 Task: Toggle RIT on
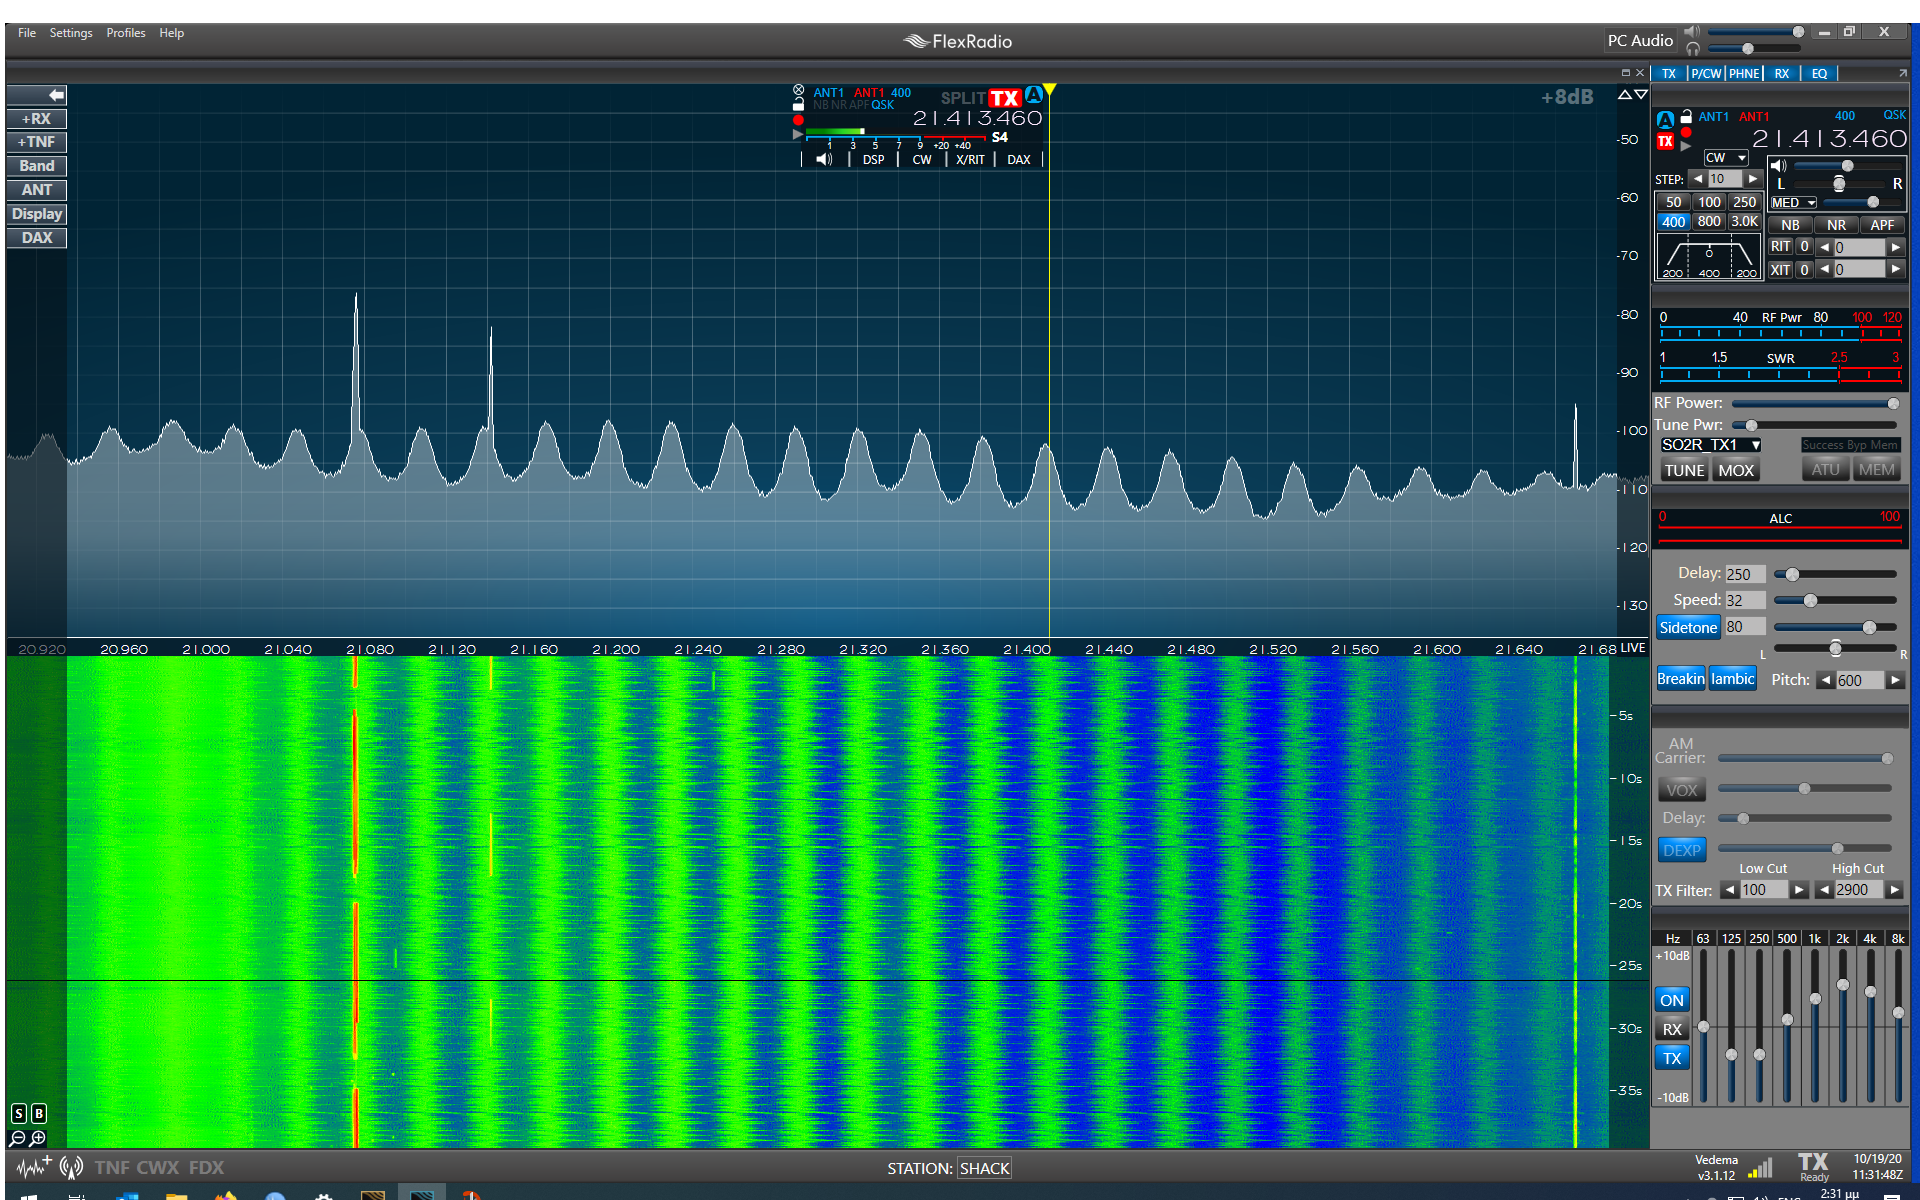click(x=1781, y=246)
